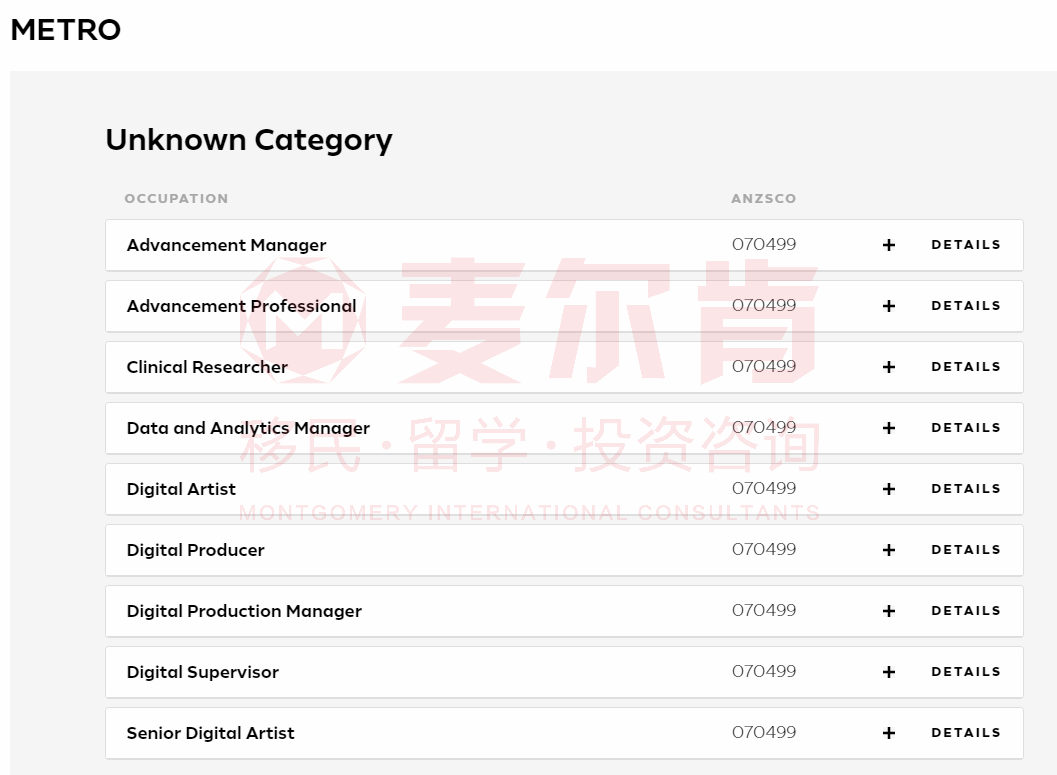This screenshot has width=1057, height=775.
Task: Expand the Digital Artist row plus icon
Action: click(x=888, y=489)
